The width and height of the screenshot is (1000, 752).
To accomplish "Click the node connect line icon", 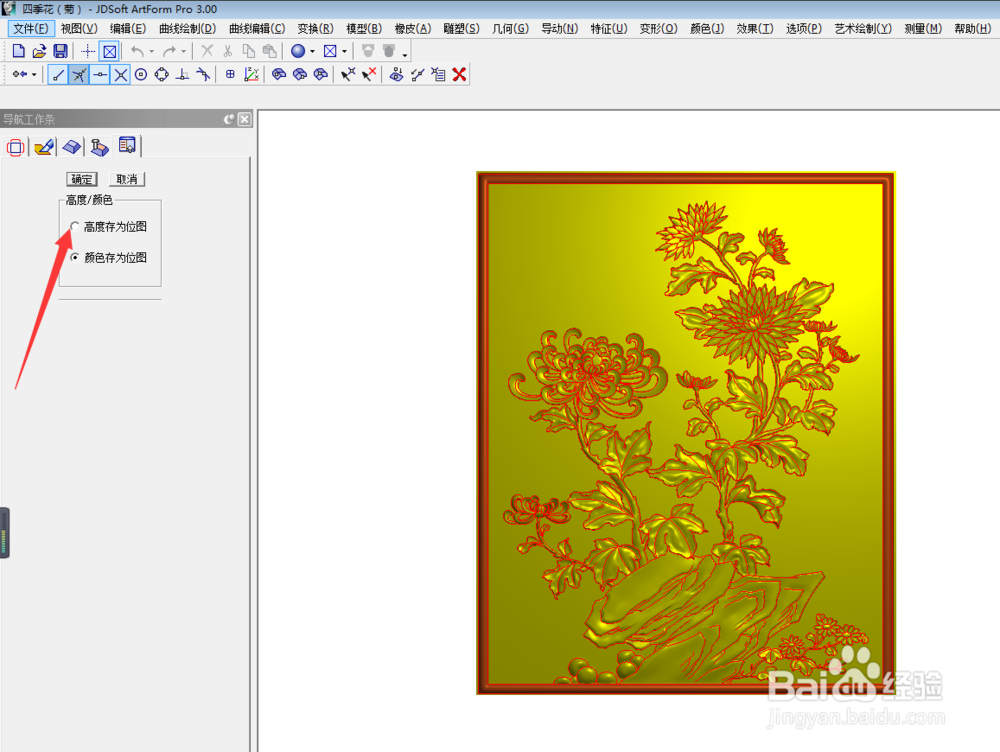I will 417,75.
